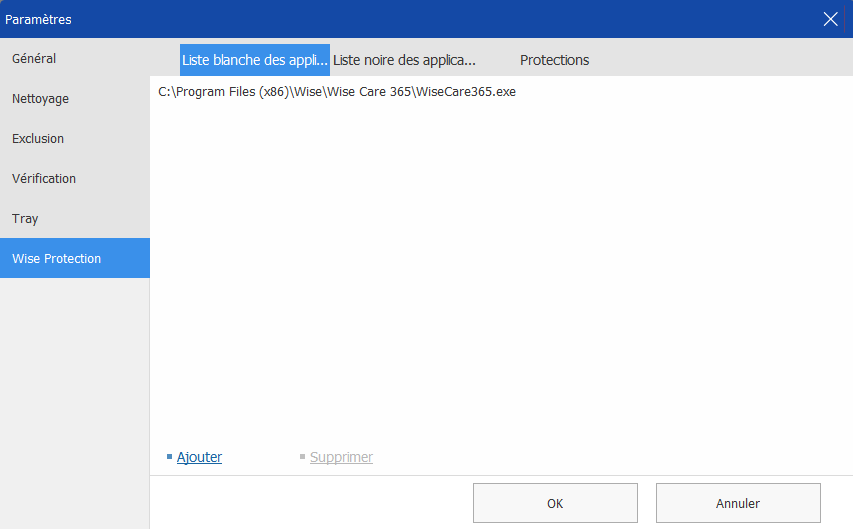Switch to Liste blanche des applications tab
853x529 pixels.
(255, 60)
